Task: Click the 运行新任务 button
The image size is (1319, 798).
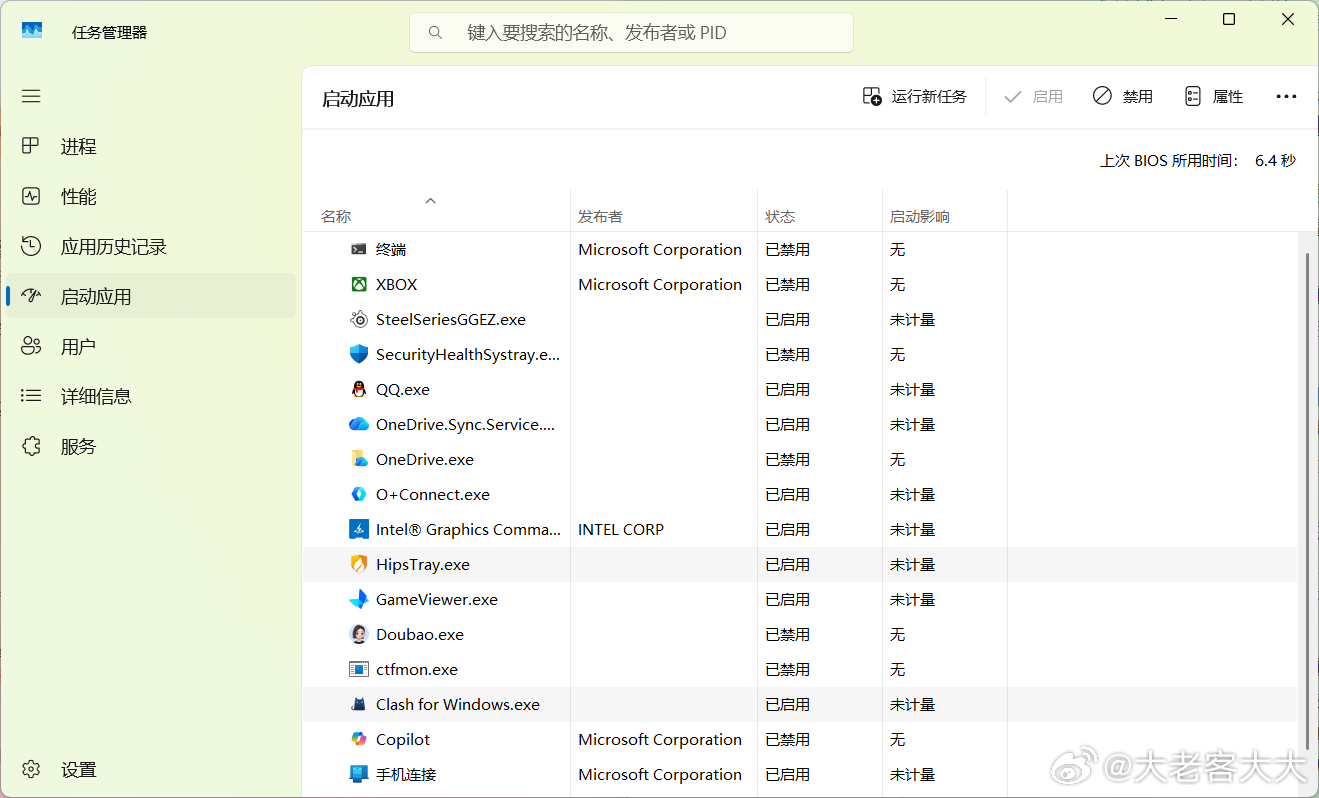Action: tap(915, 96)
